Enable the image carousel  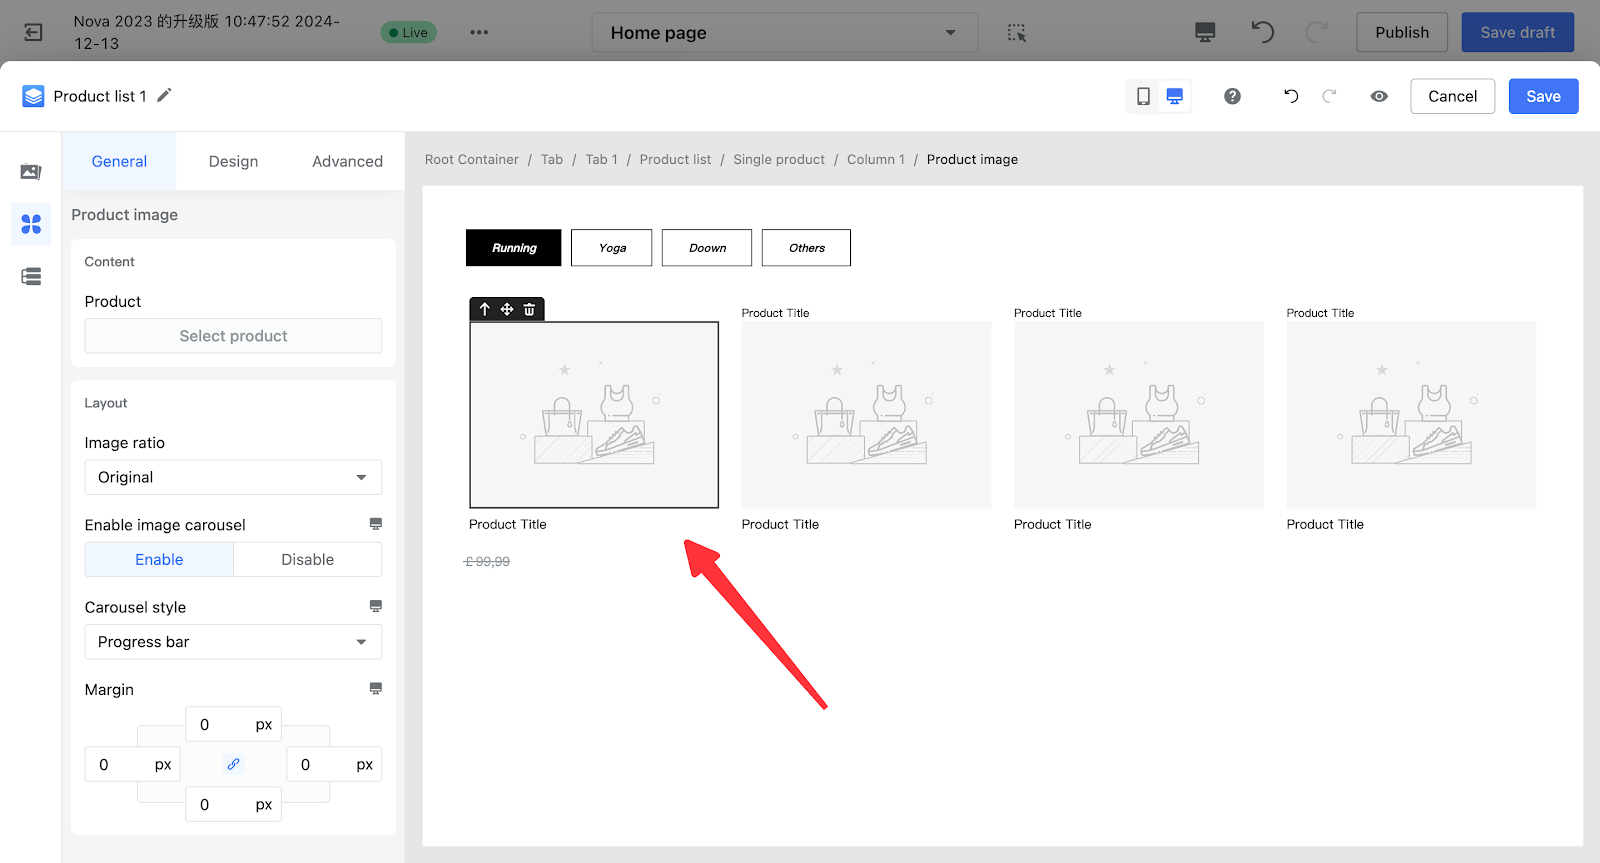pyautogui.click(x=159, y=559)
